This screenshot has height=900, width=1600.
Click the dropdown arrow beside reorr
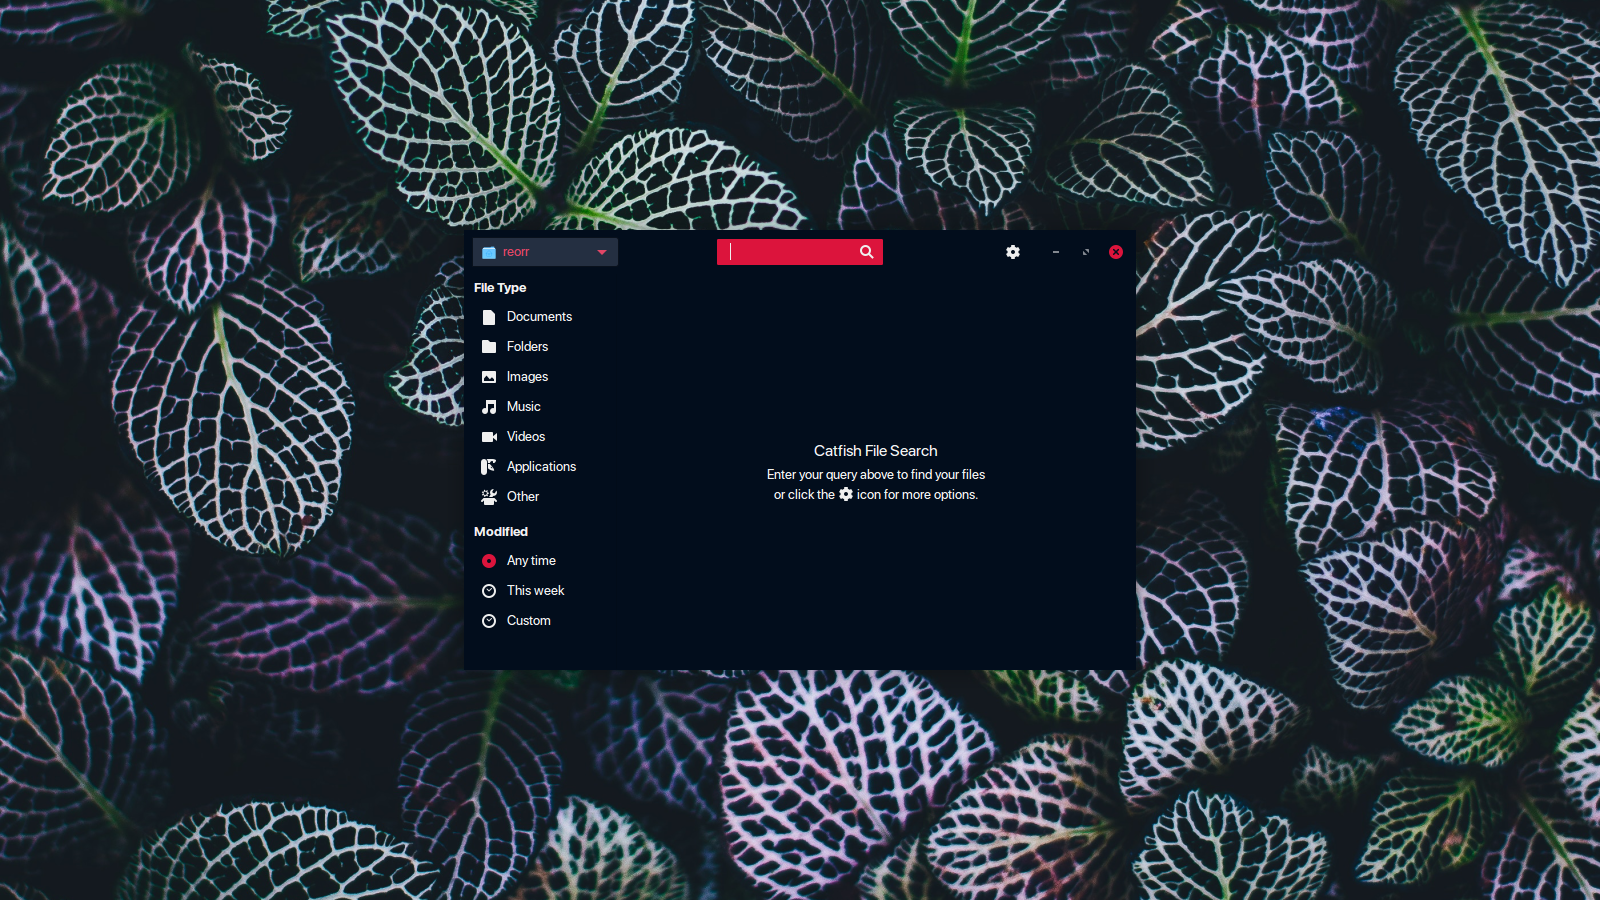tap(602, 252)
